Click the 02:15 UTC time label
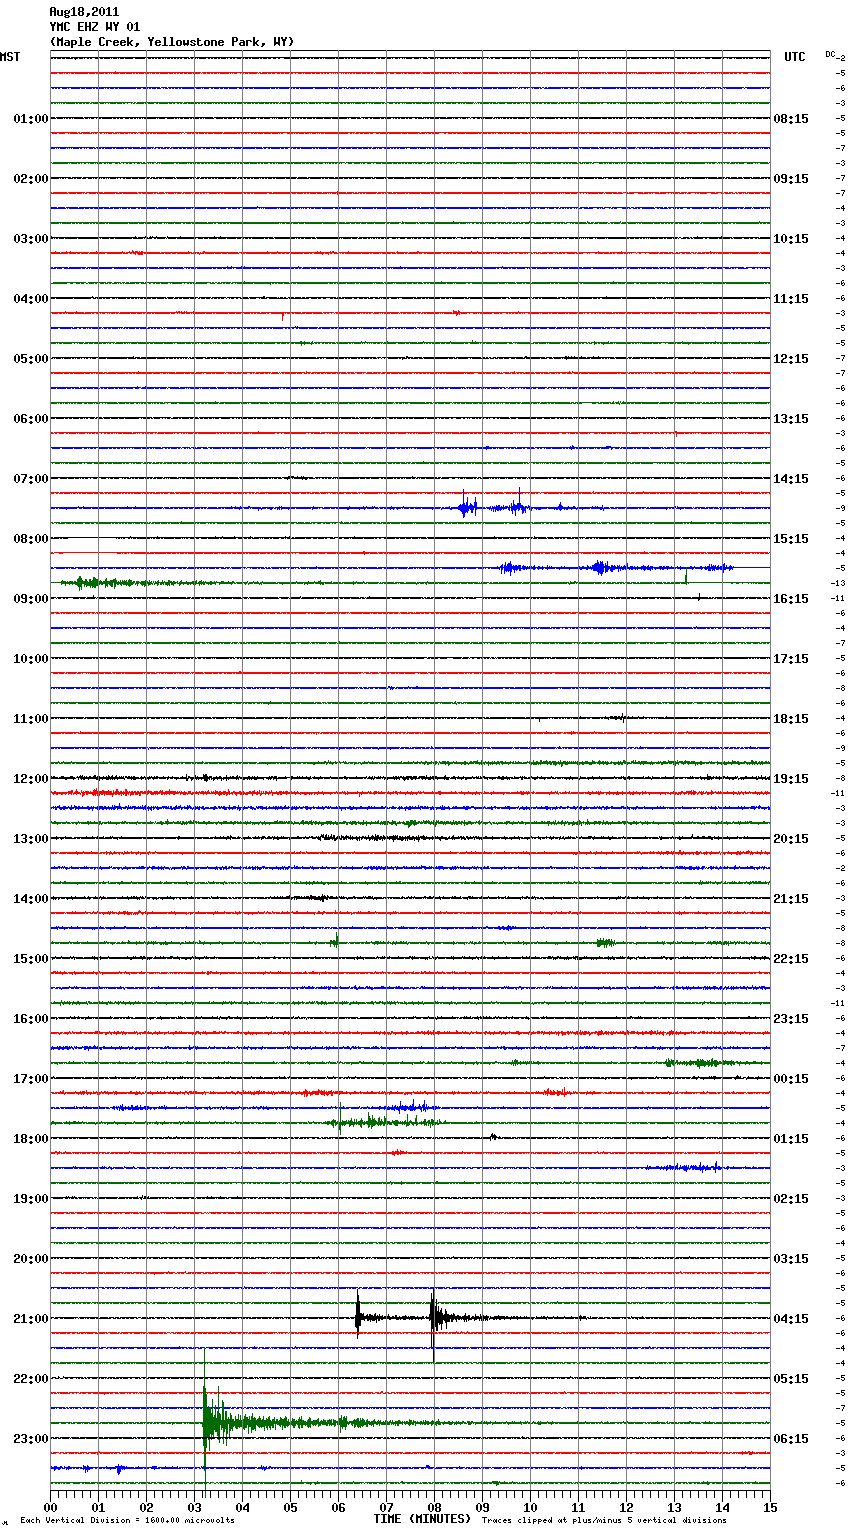The height and width of the screenshot is (1534, 850). tap(791, 1199)
